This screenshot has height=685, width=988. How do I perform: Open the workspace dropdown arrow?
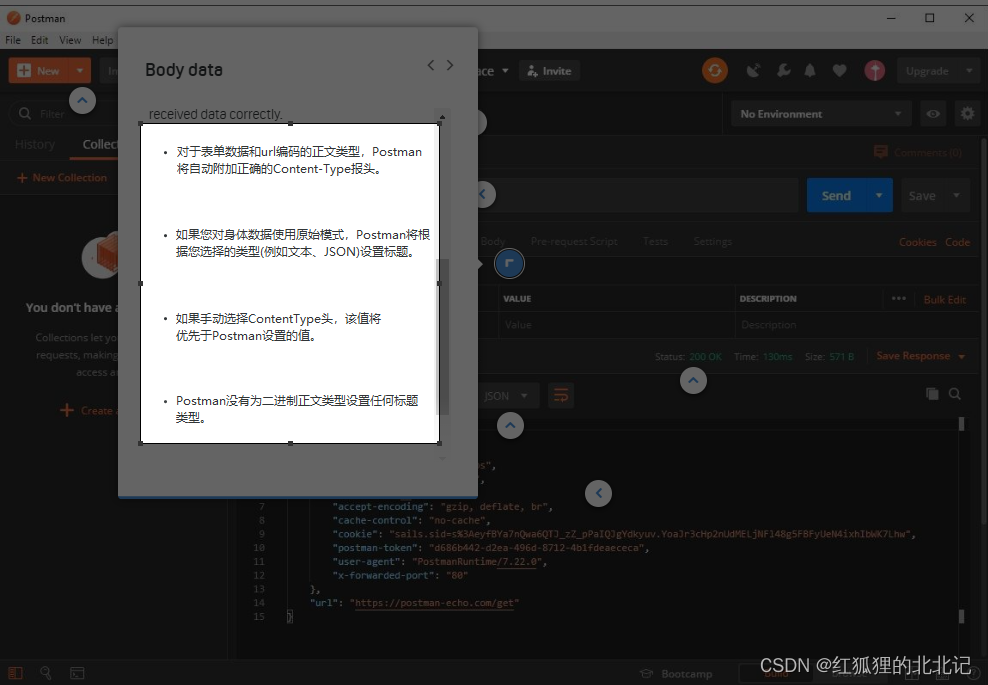[505, 71]
